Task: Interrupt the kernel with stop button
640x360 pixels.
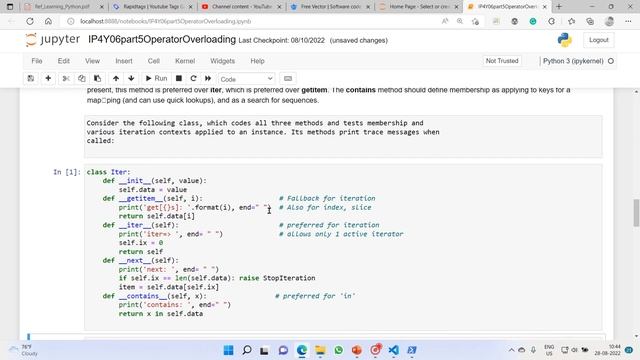Action: point(179,78)
